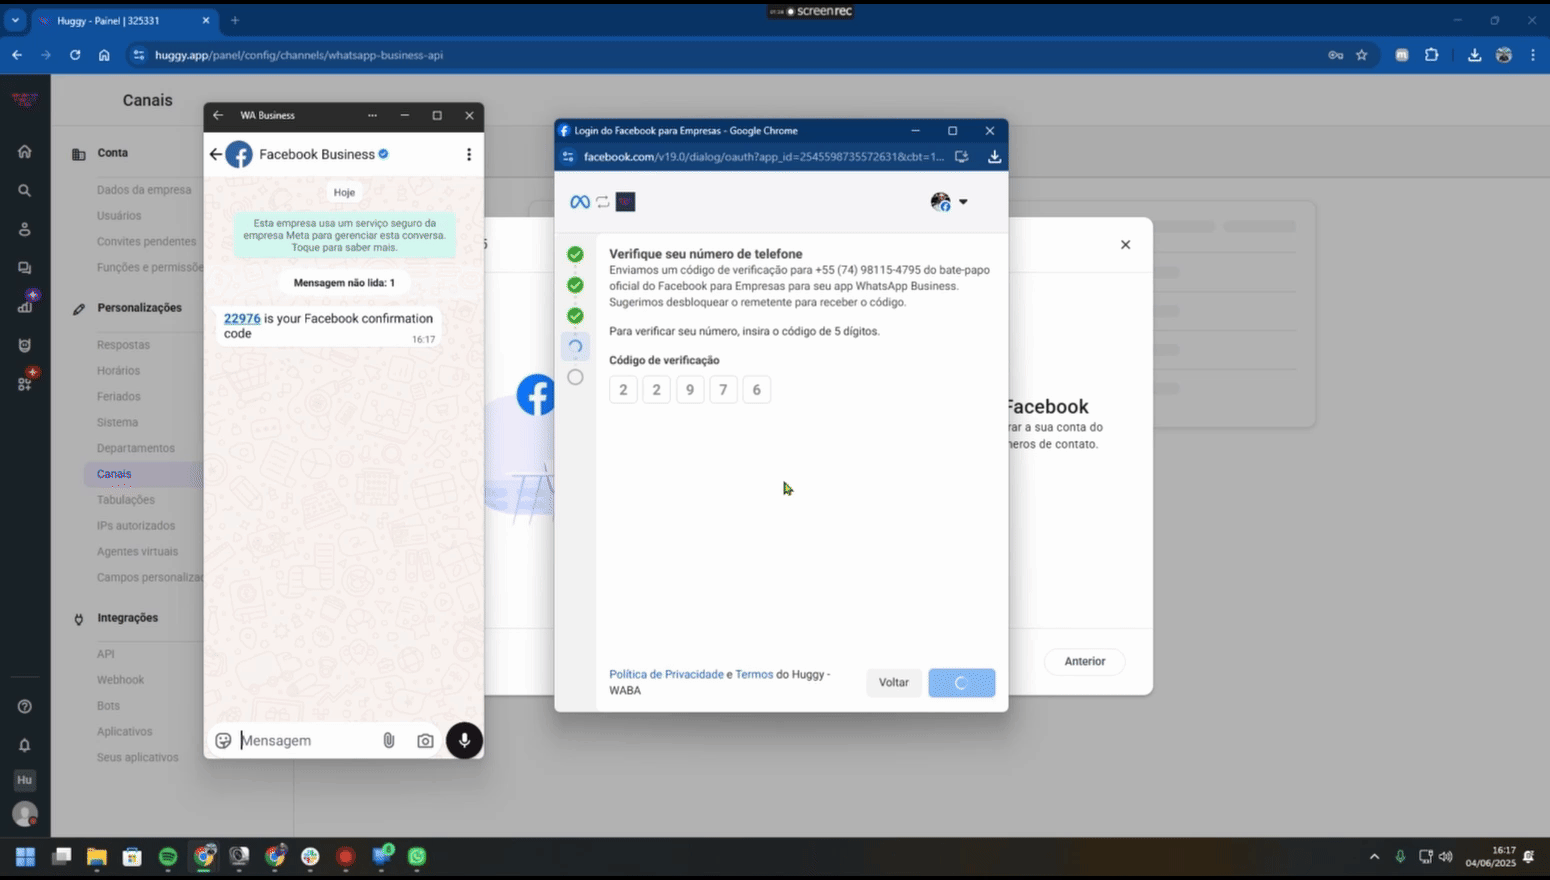Click the first verification code digit box
The width and height of the screenshot is (1550, 880).
tap(623, 390)
